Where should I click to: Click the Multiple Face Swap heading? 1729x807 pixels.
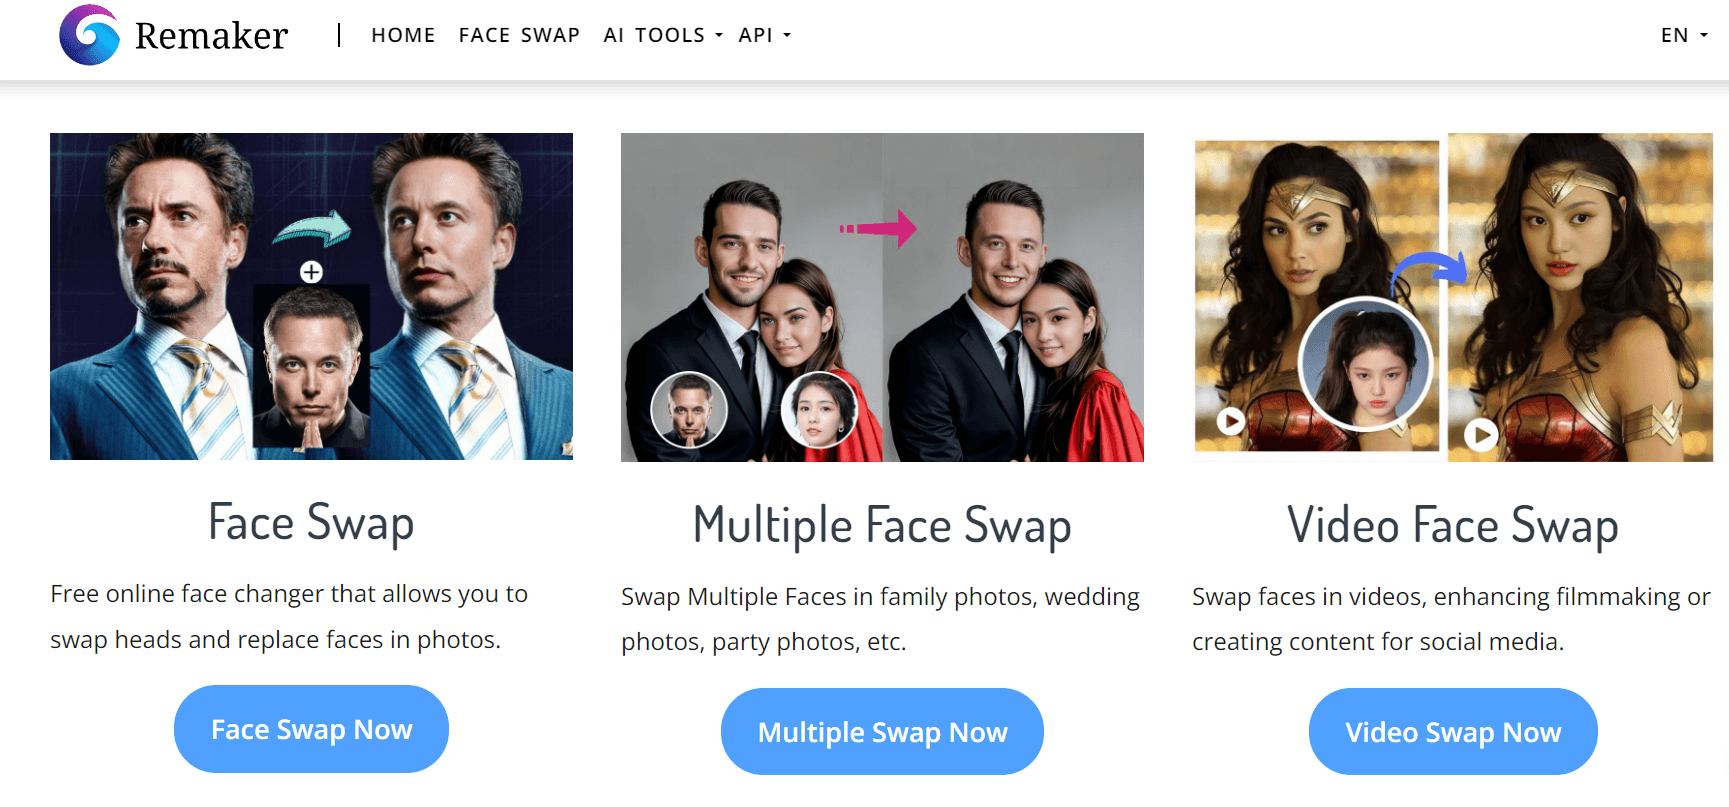click(x=882, y=525)
